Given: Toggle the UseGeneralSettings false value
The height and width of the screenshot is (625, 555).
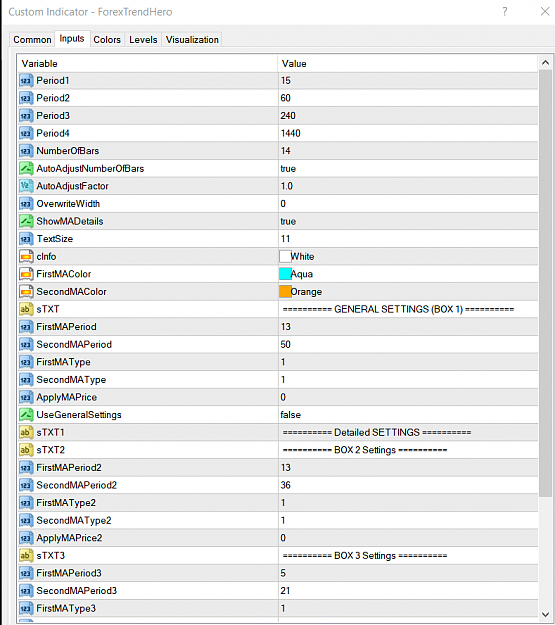Looking at the screenshot, I should coord(408,415).
